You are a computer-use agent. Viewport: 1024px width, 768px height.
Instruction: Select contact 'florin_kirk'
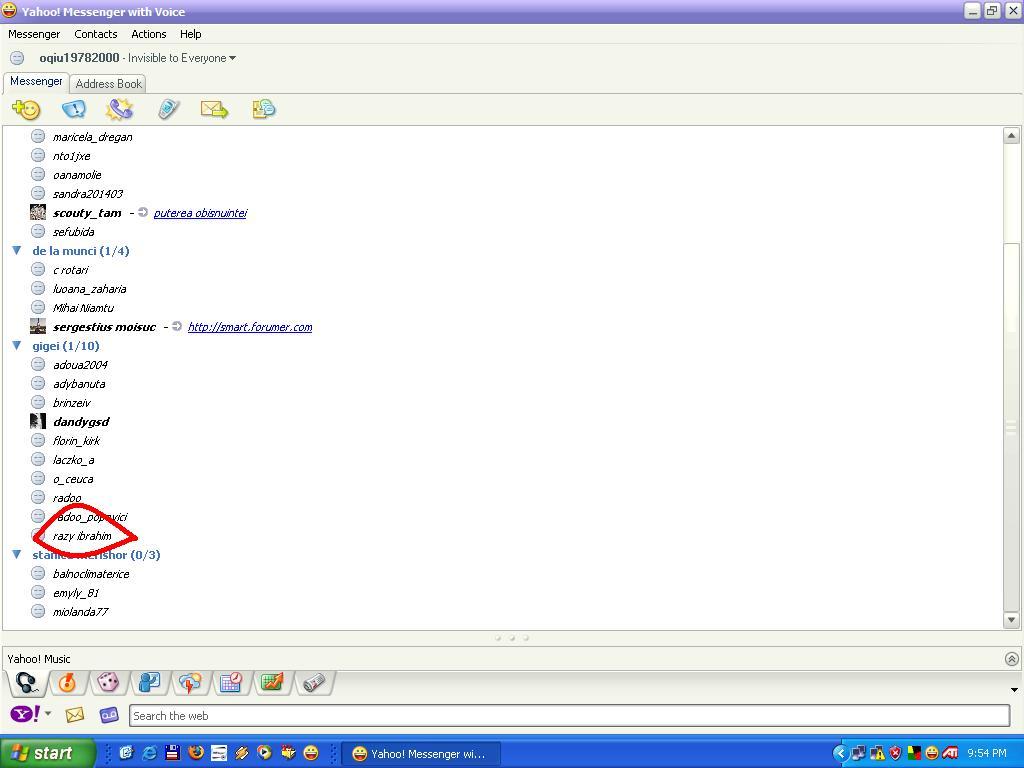76,441
